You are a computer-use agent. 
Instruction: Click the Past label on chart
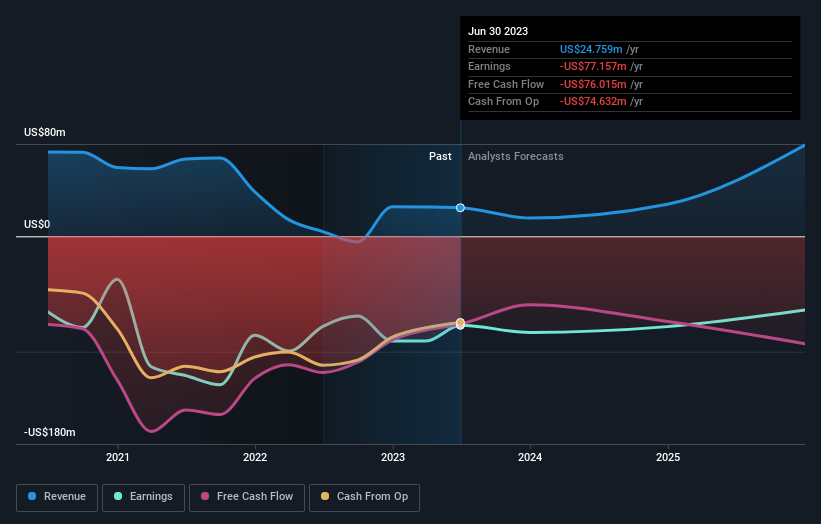pyautogui.click(x=440, y=157)
